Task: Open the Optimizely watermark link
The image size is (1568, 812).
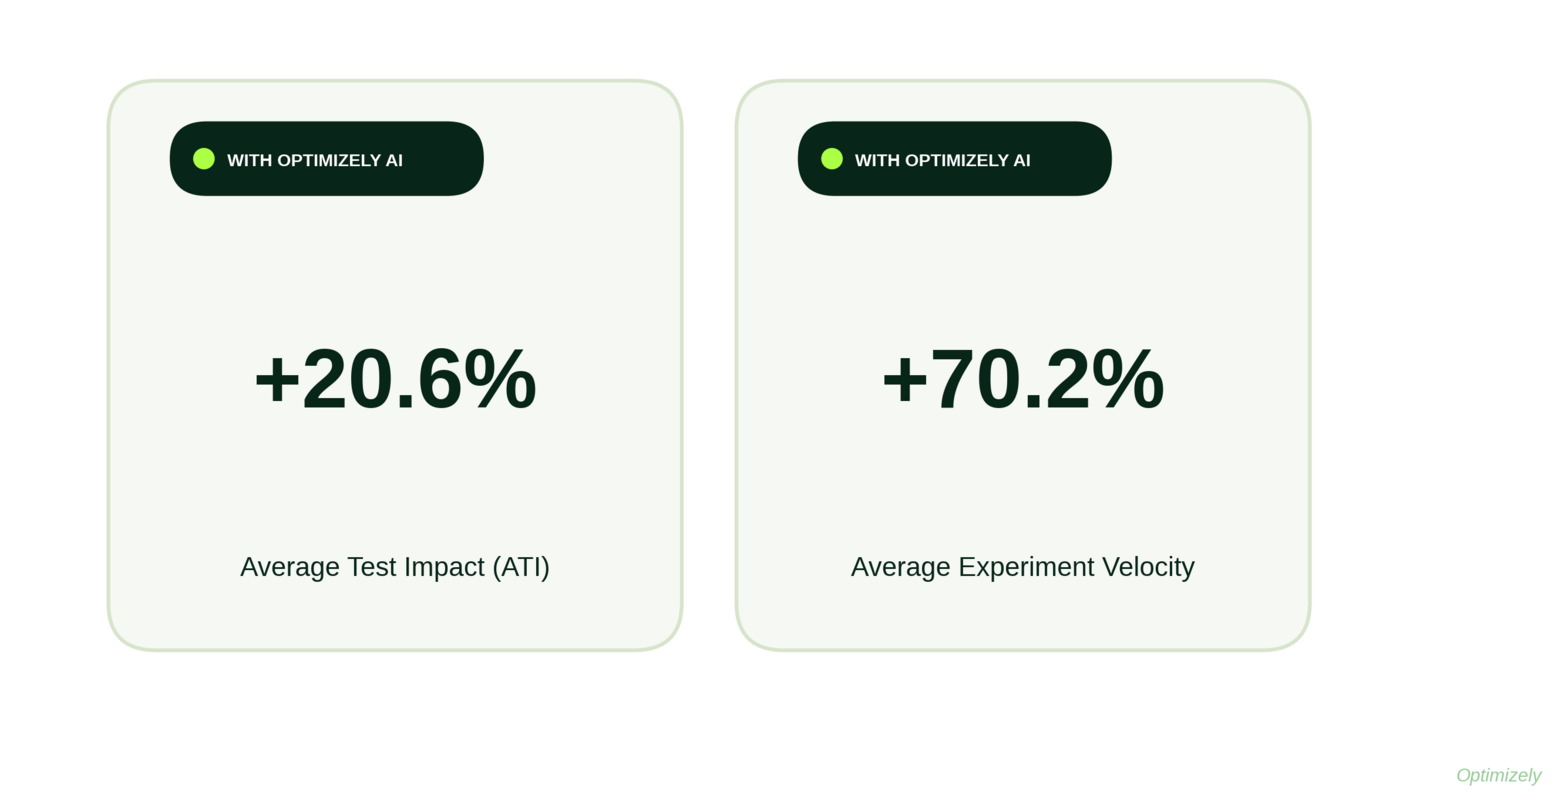Action: 1498,776
